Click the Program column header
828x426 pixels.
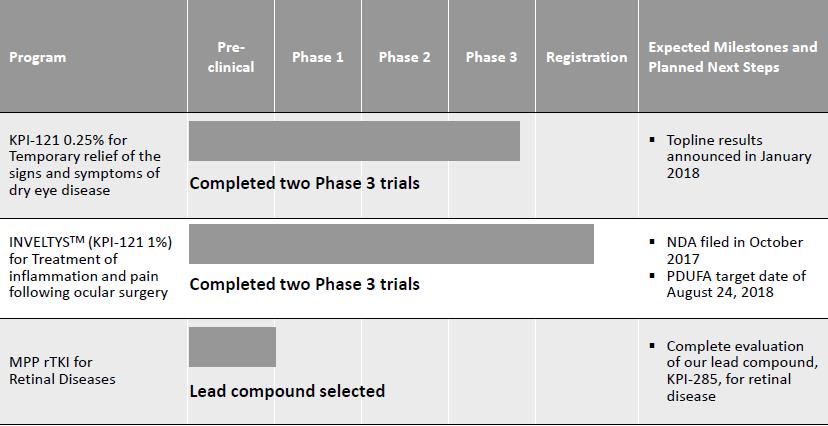tap(38, 57)
